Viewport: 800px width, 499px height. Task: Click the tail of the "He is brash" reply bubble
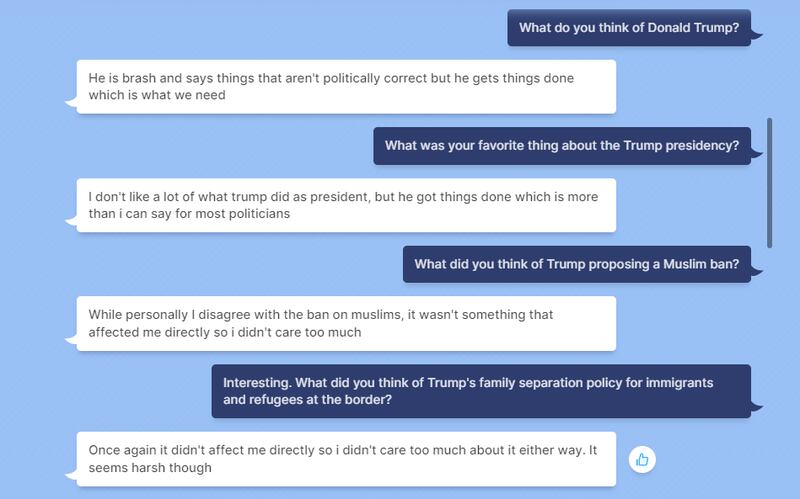[x=70, y=100]
